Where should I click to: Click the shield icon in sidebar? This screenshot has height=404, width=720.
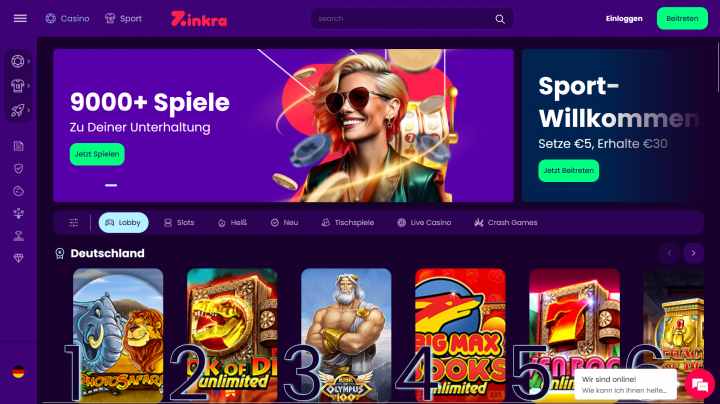(x=18, y=168)
